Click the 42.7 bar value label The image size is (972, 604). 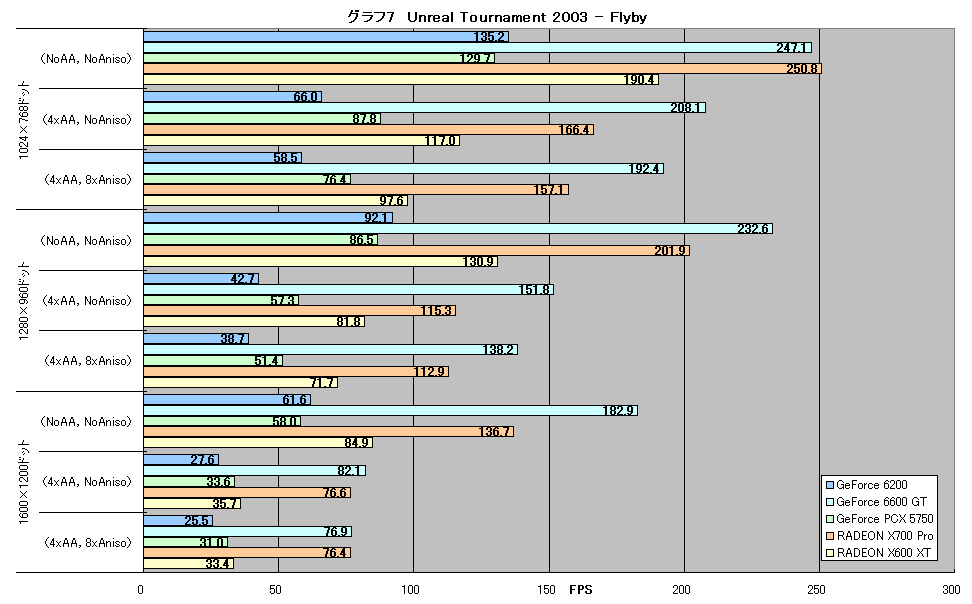click(x=243, y=279)
